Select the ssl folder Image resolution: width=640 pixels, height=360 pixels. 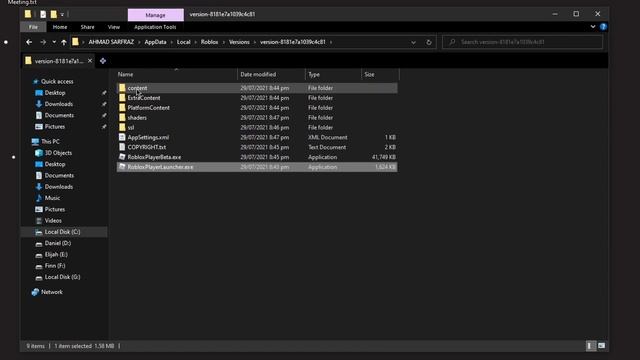coord(257,127)
